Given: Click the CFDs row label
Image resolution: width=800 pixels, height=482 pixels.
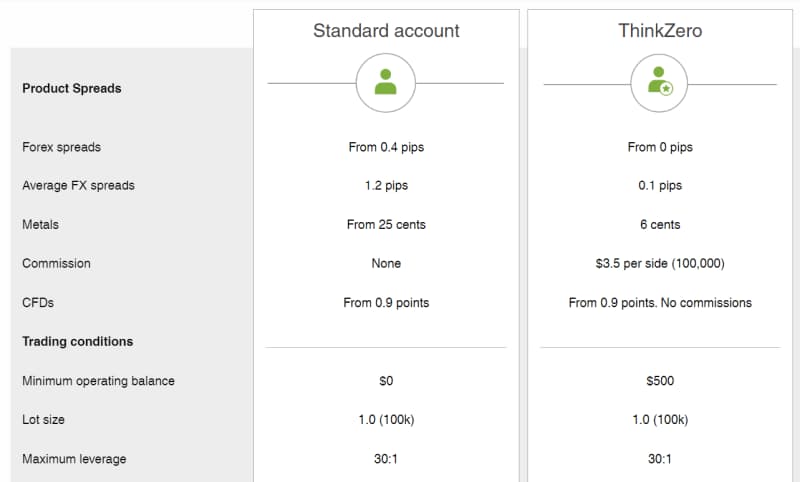Looking at the screenshot, I should click(x=38, y=302).
